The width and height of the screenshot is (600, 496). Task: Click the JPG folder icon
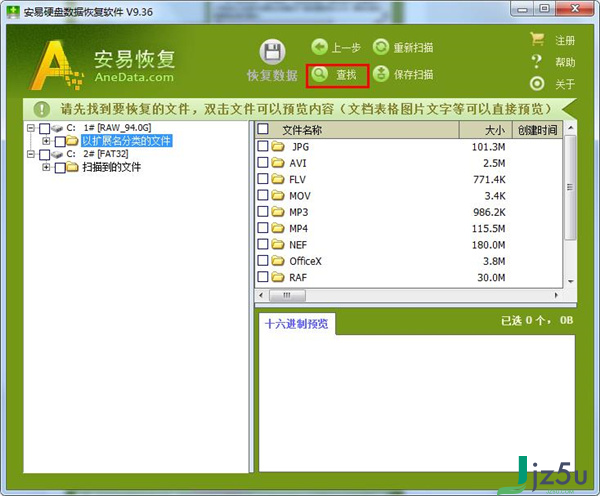(278, 147)
